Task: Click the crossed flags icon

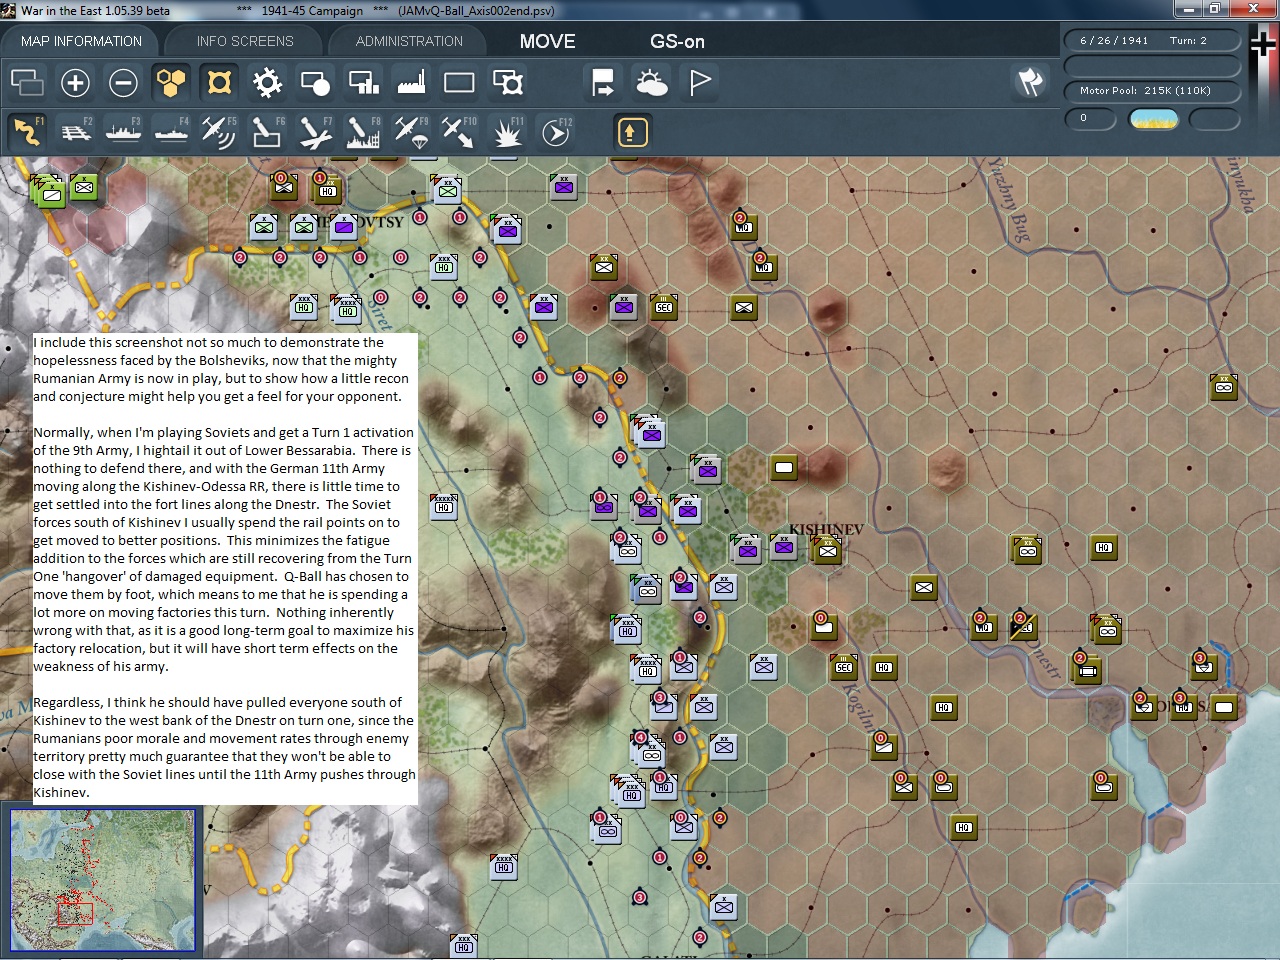Action: [x=1031, y=82]
